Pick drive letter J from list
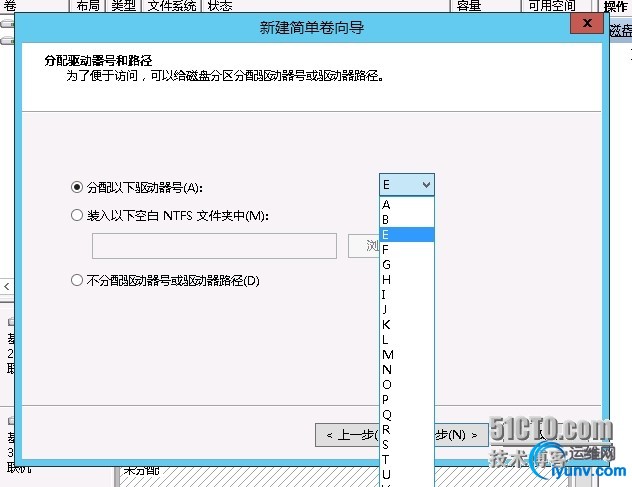 coord(407,309)
